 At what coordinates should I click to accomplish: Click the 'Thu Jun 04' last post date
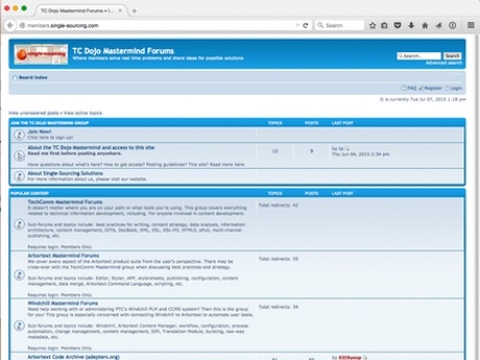coord(361,154)
